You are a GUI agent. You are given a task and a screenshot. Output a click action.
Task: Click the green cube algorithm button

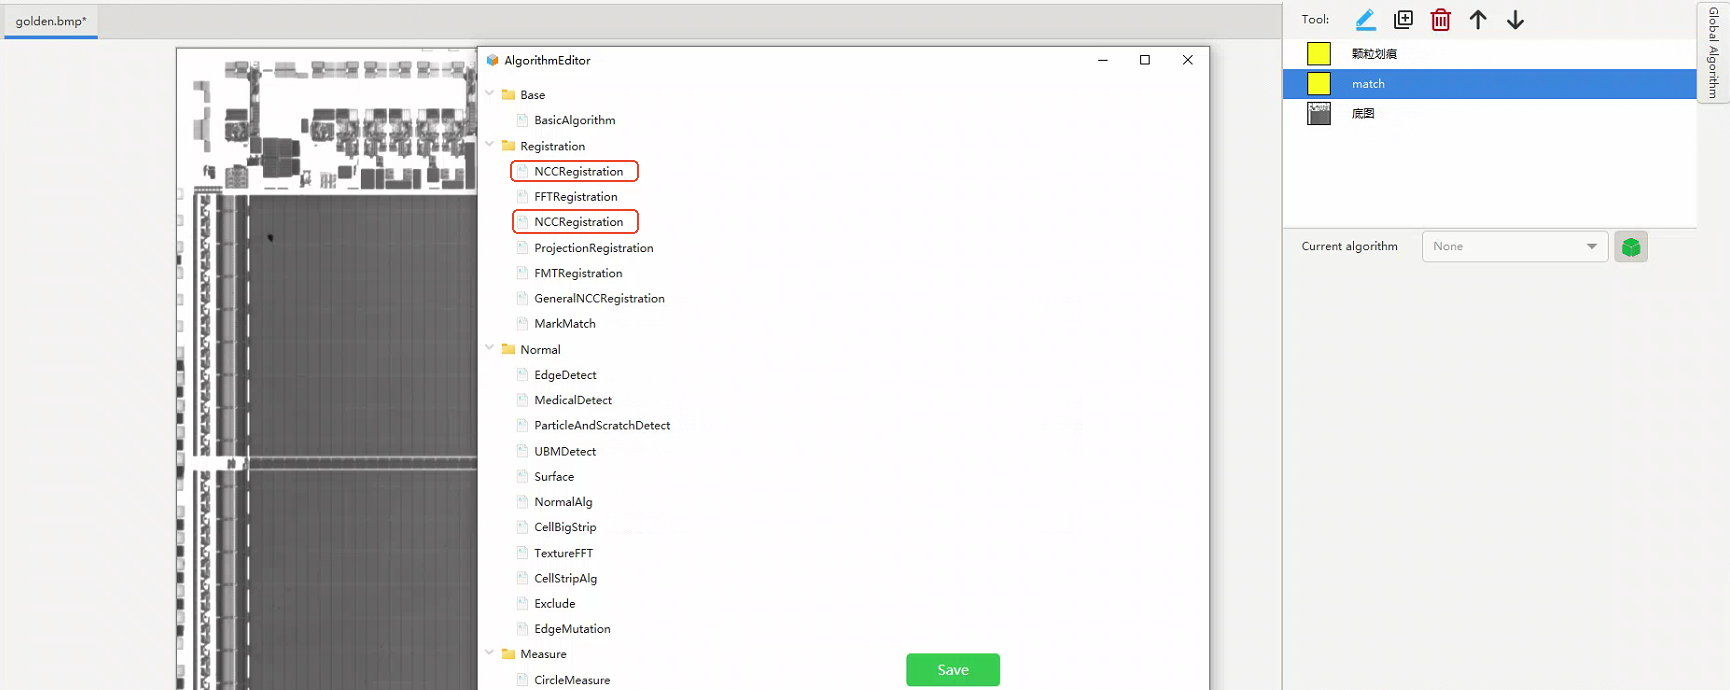[1630, 247]
